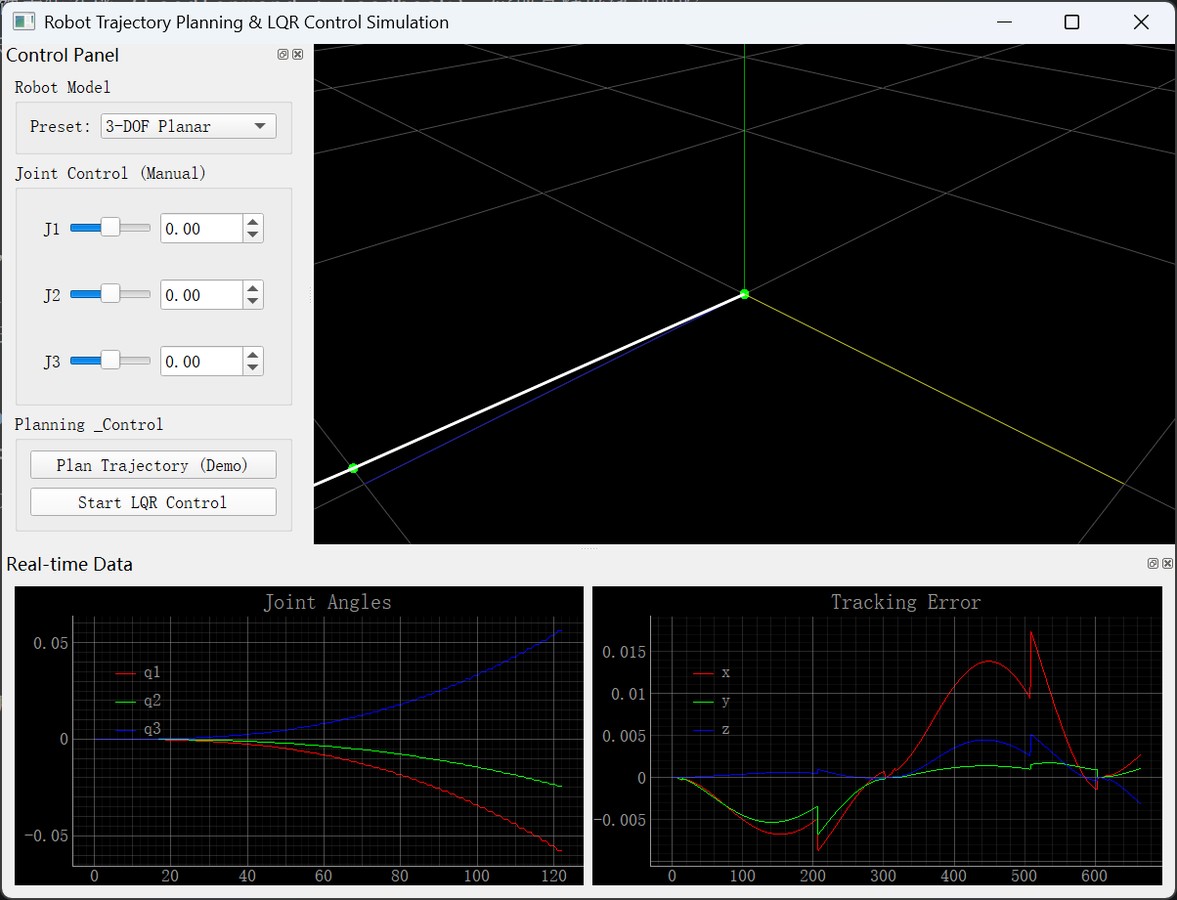Float the Control Panel dock widget
This screenshot has width=1177, height=900.
(x=283, y=55)
